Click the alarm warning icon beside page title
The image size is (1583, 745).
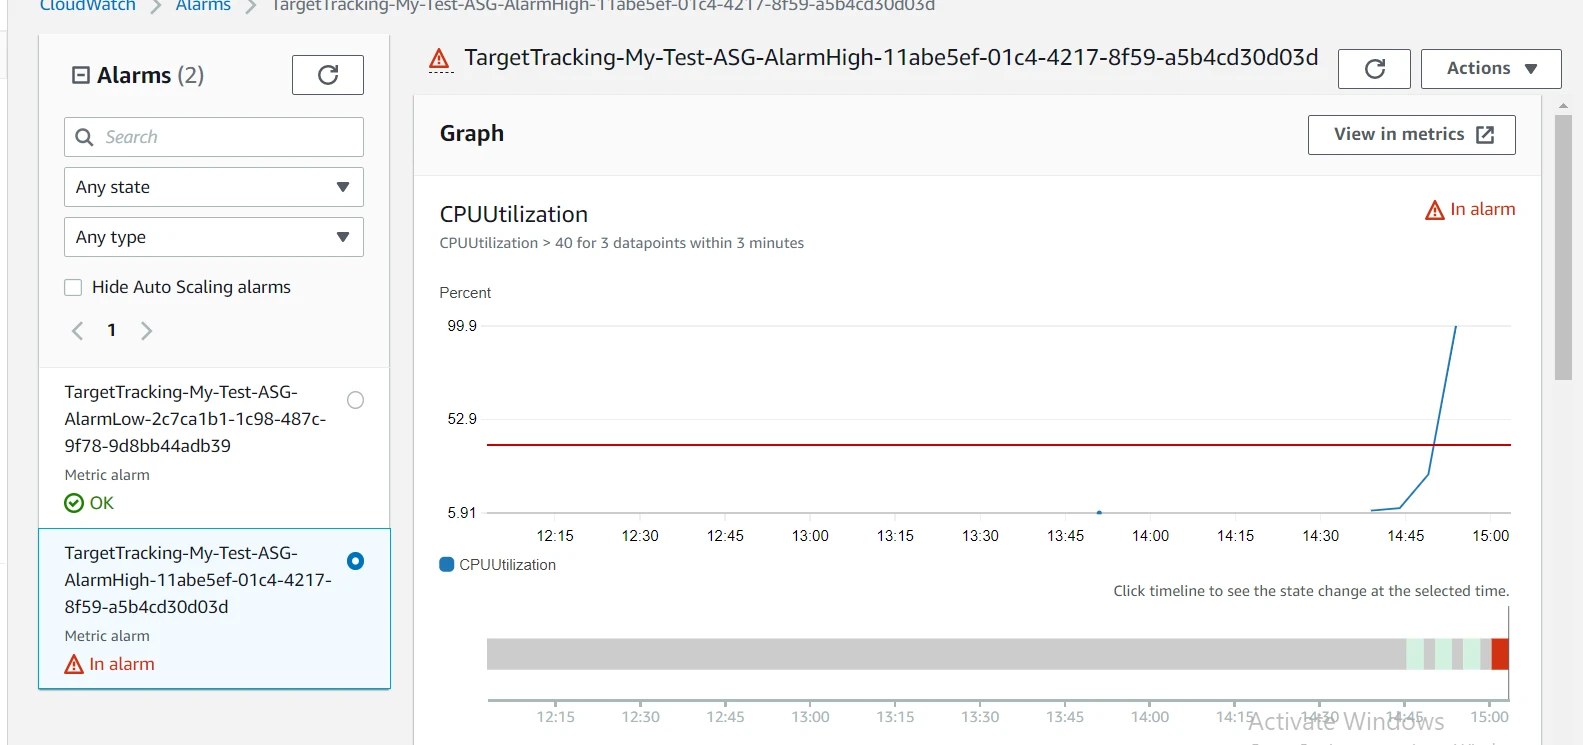[438, 57]
